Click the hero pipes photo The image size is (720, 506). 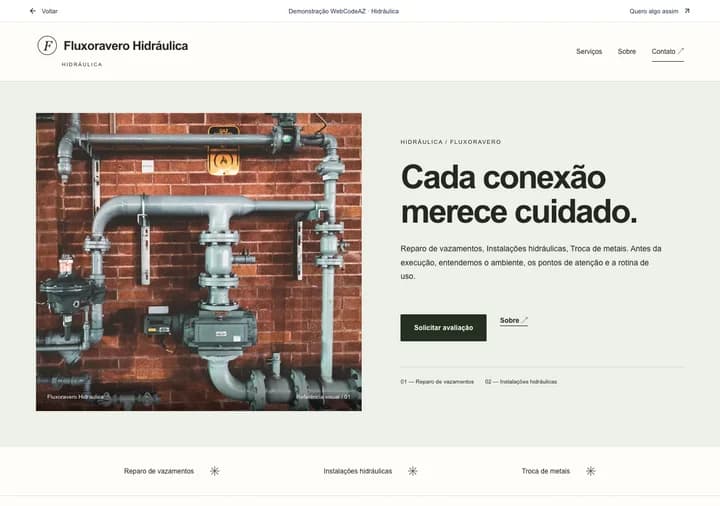(x=199, y=262)
